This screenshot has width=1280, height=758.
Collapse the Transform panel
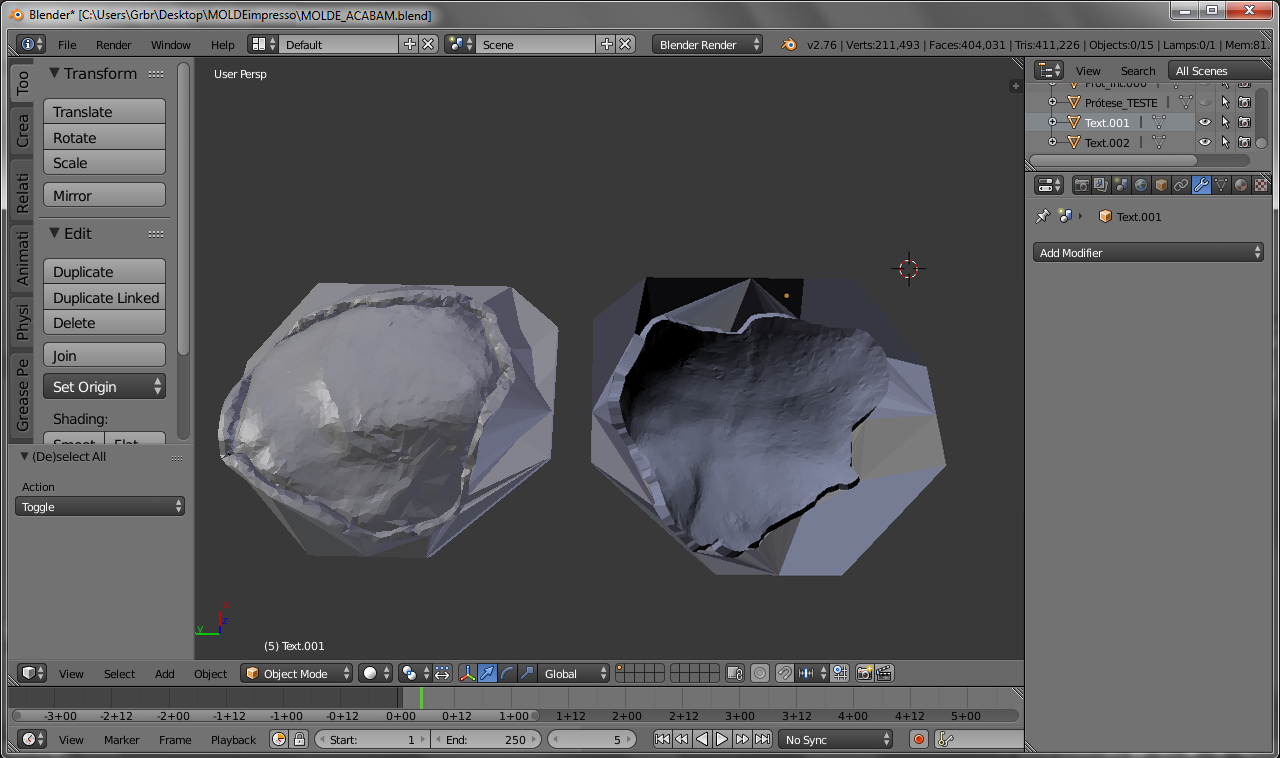point(54,74)
